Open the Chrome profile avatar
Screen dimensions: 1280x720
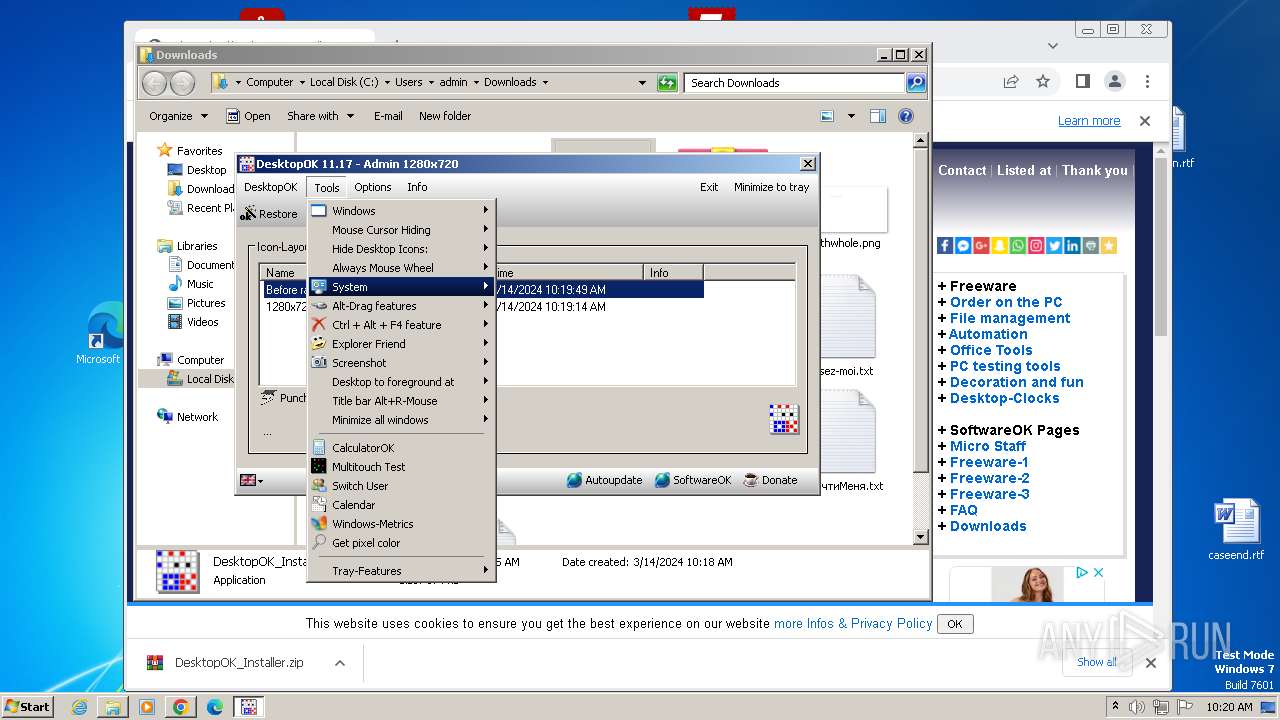pos(1114,81)
